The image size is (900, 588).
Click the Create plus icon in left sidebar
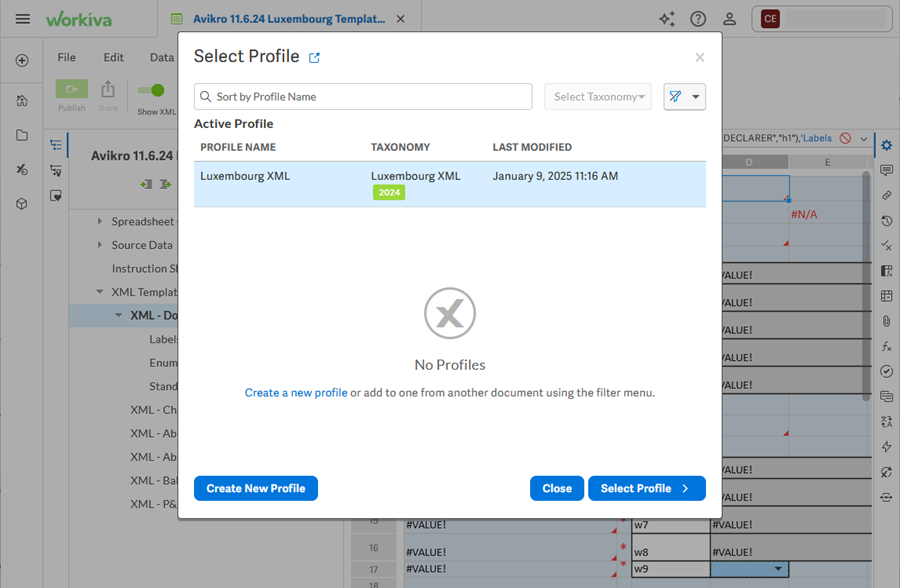point(22,60)
